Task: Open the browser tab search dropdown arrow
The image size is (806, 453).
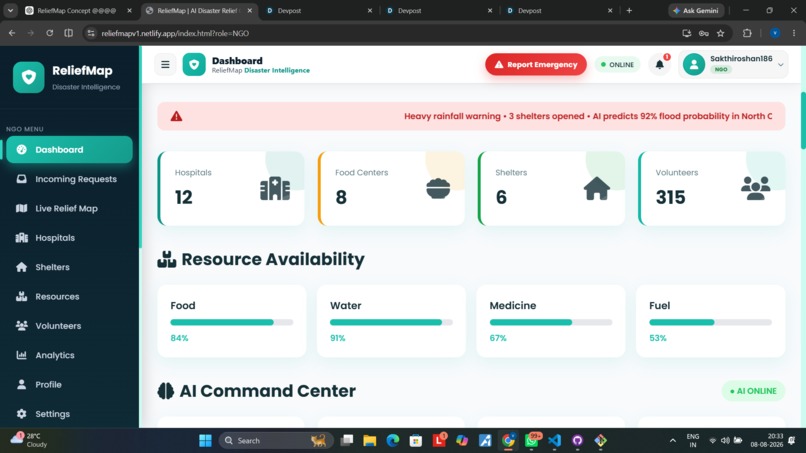Action: coord(10,10)
